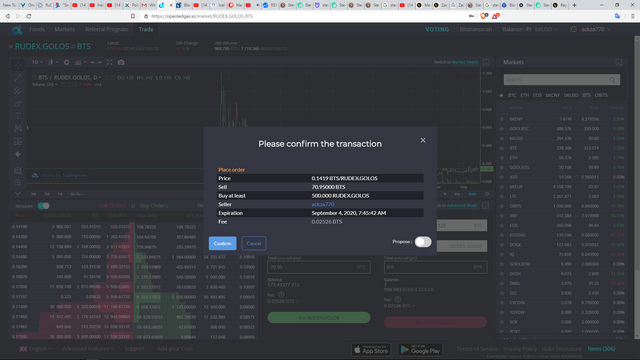The width and height of the screenshot is (640, 360).
Task: Open candlestick chart style dropdown
Action: (x=53, y=62)
